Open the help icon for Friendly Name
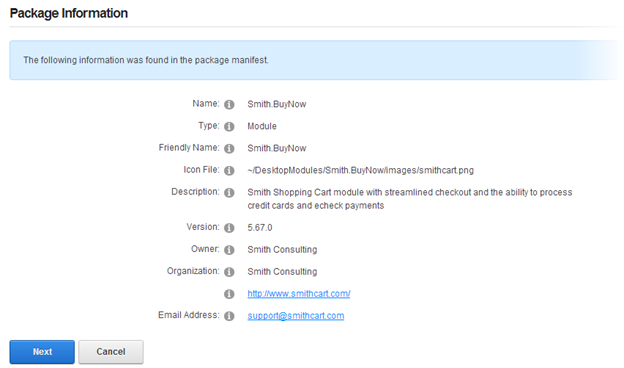The height and width of the screenshot is (368, 624). point(229,148)
